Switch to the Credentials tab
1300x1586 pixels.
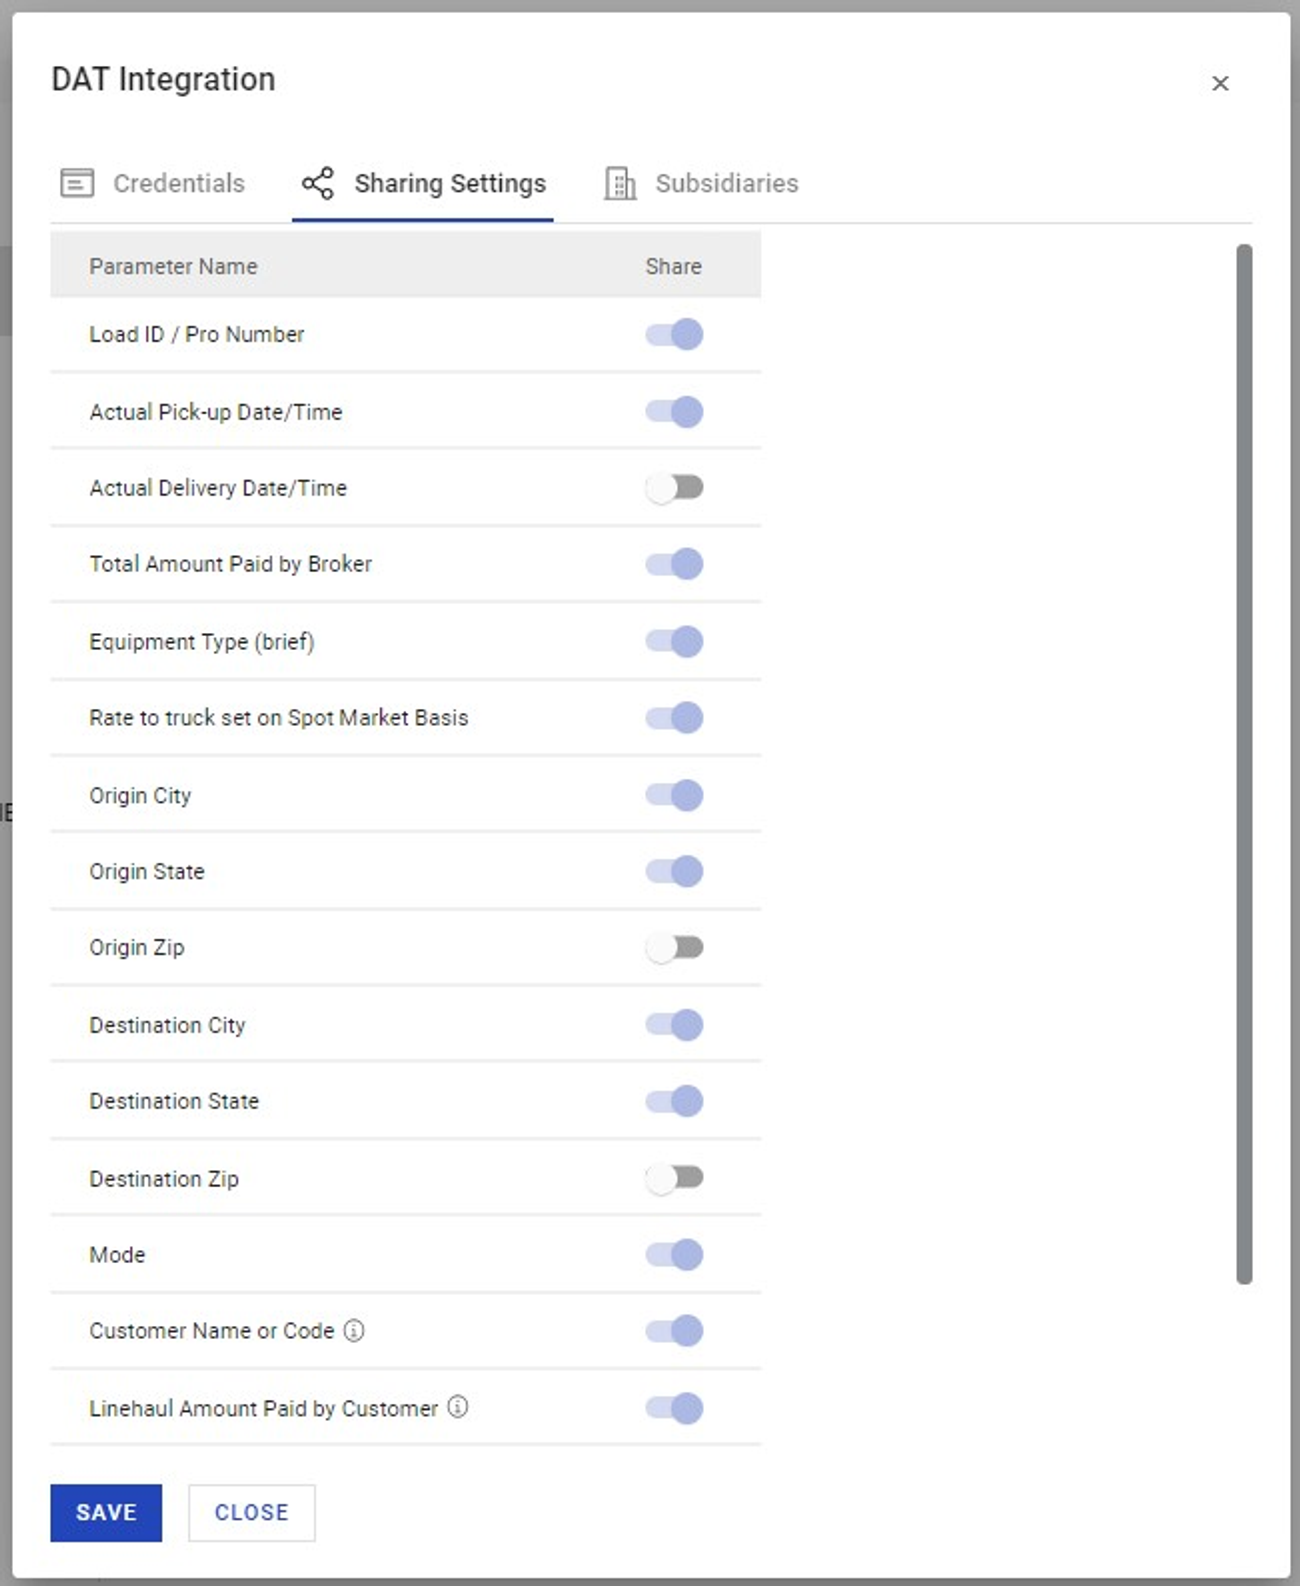pos(153,184)
